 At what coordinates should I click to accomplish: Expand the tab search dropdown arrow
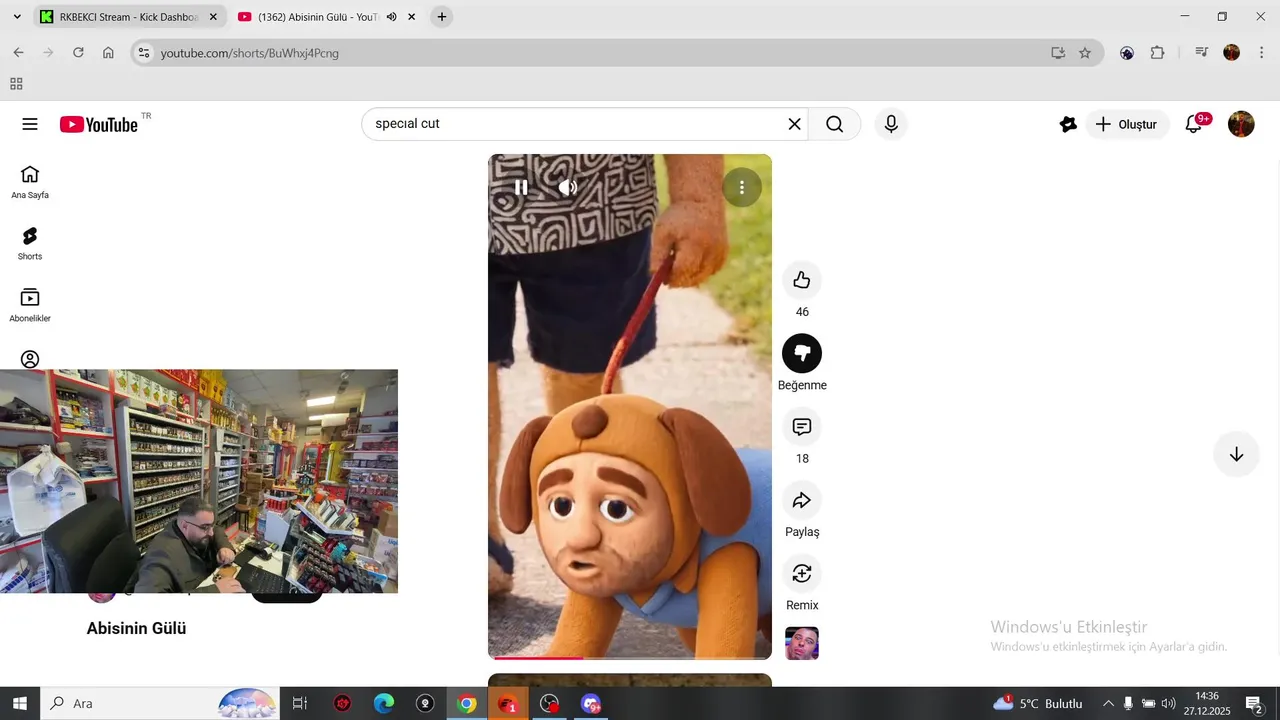[17, 17]
